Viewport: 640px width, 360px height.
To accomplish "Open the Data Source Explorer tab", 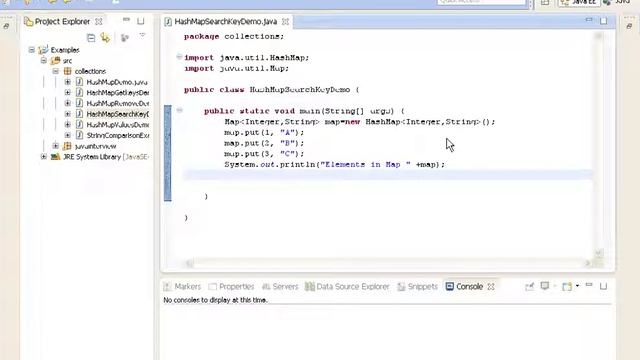I will (x=347, y=287).
